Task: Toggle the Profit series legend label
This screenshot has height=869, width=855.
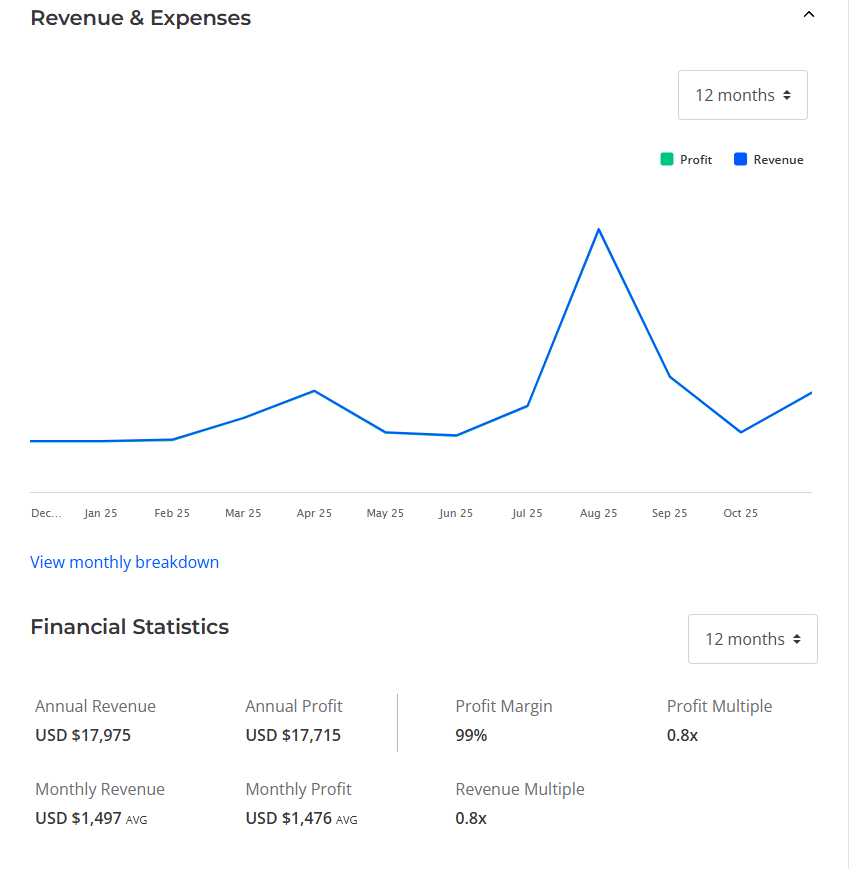Action: pos(696,160)
